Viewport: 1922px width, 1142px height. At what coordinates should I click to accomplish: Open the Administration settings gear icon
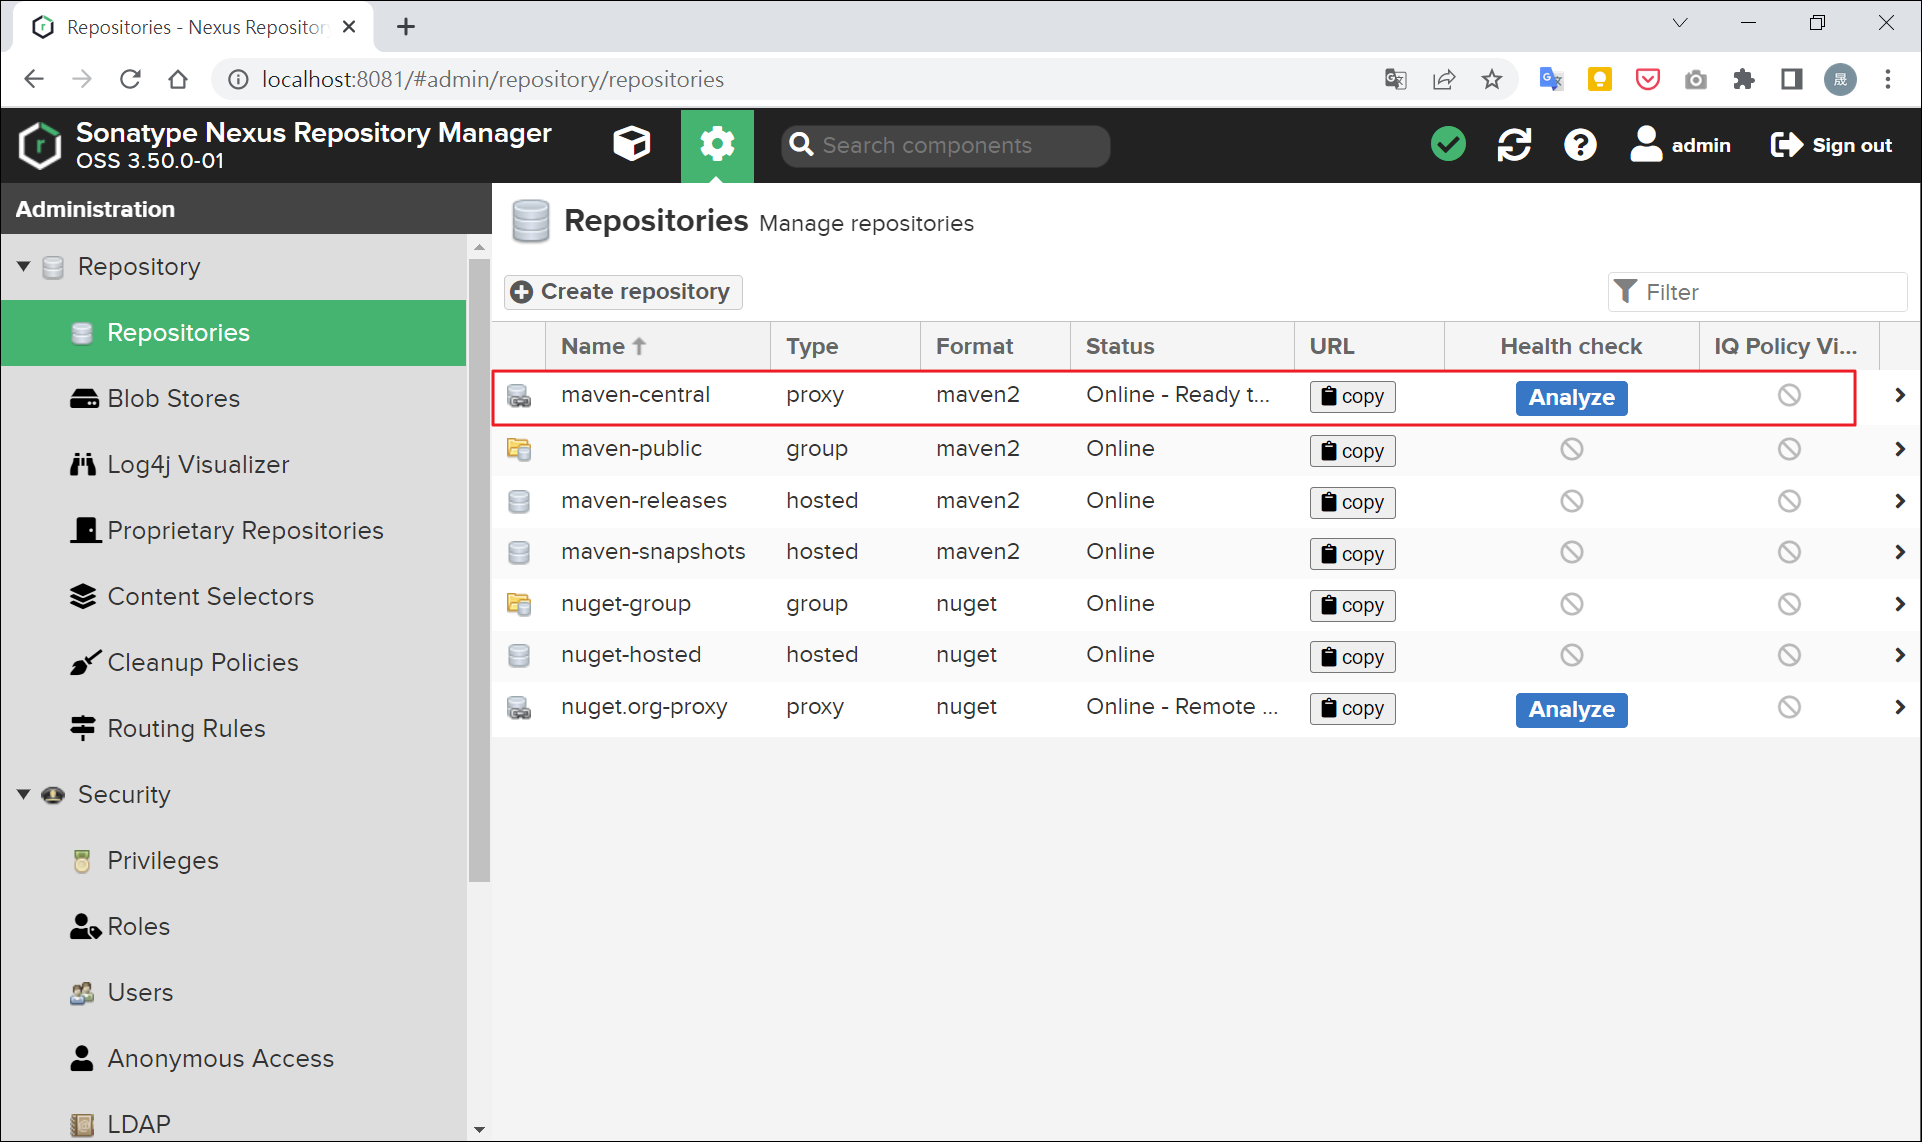(717, 144)
